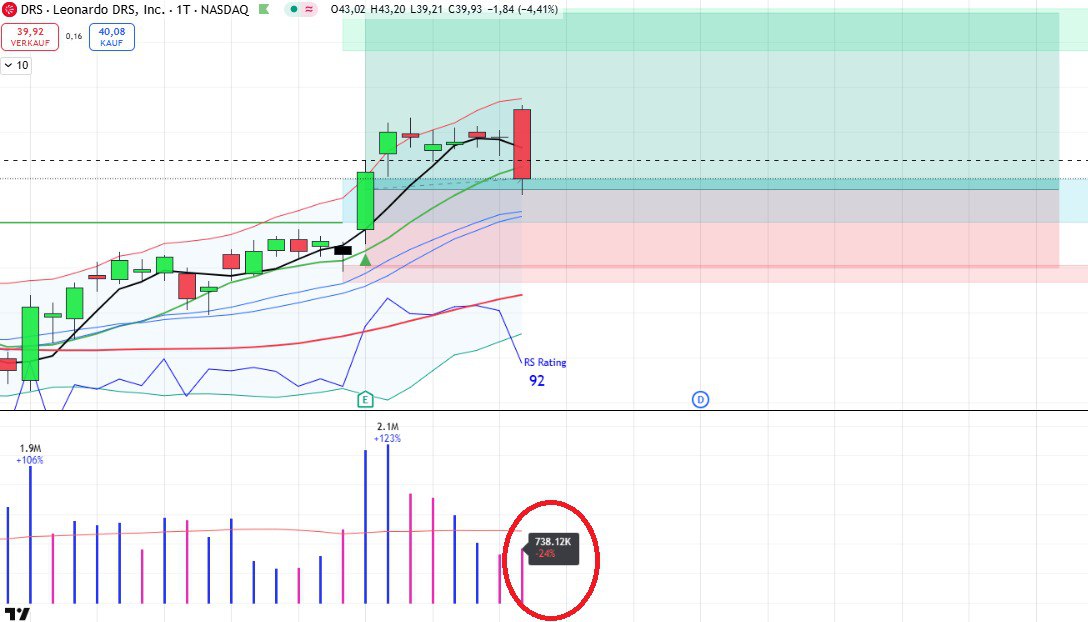Click the 738.12K volume tooltip
Image resolution: width=1088 pixels, height=622 pixels.
pos(553,547)
